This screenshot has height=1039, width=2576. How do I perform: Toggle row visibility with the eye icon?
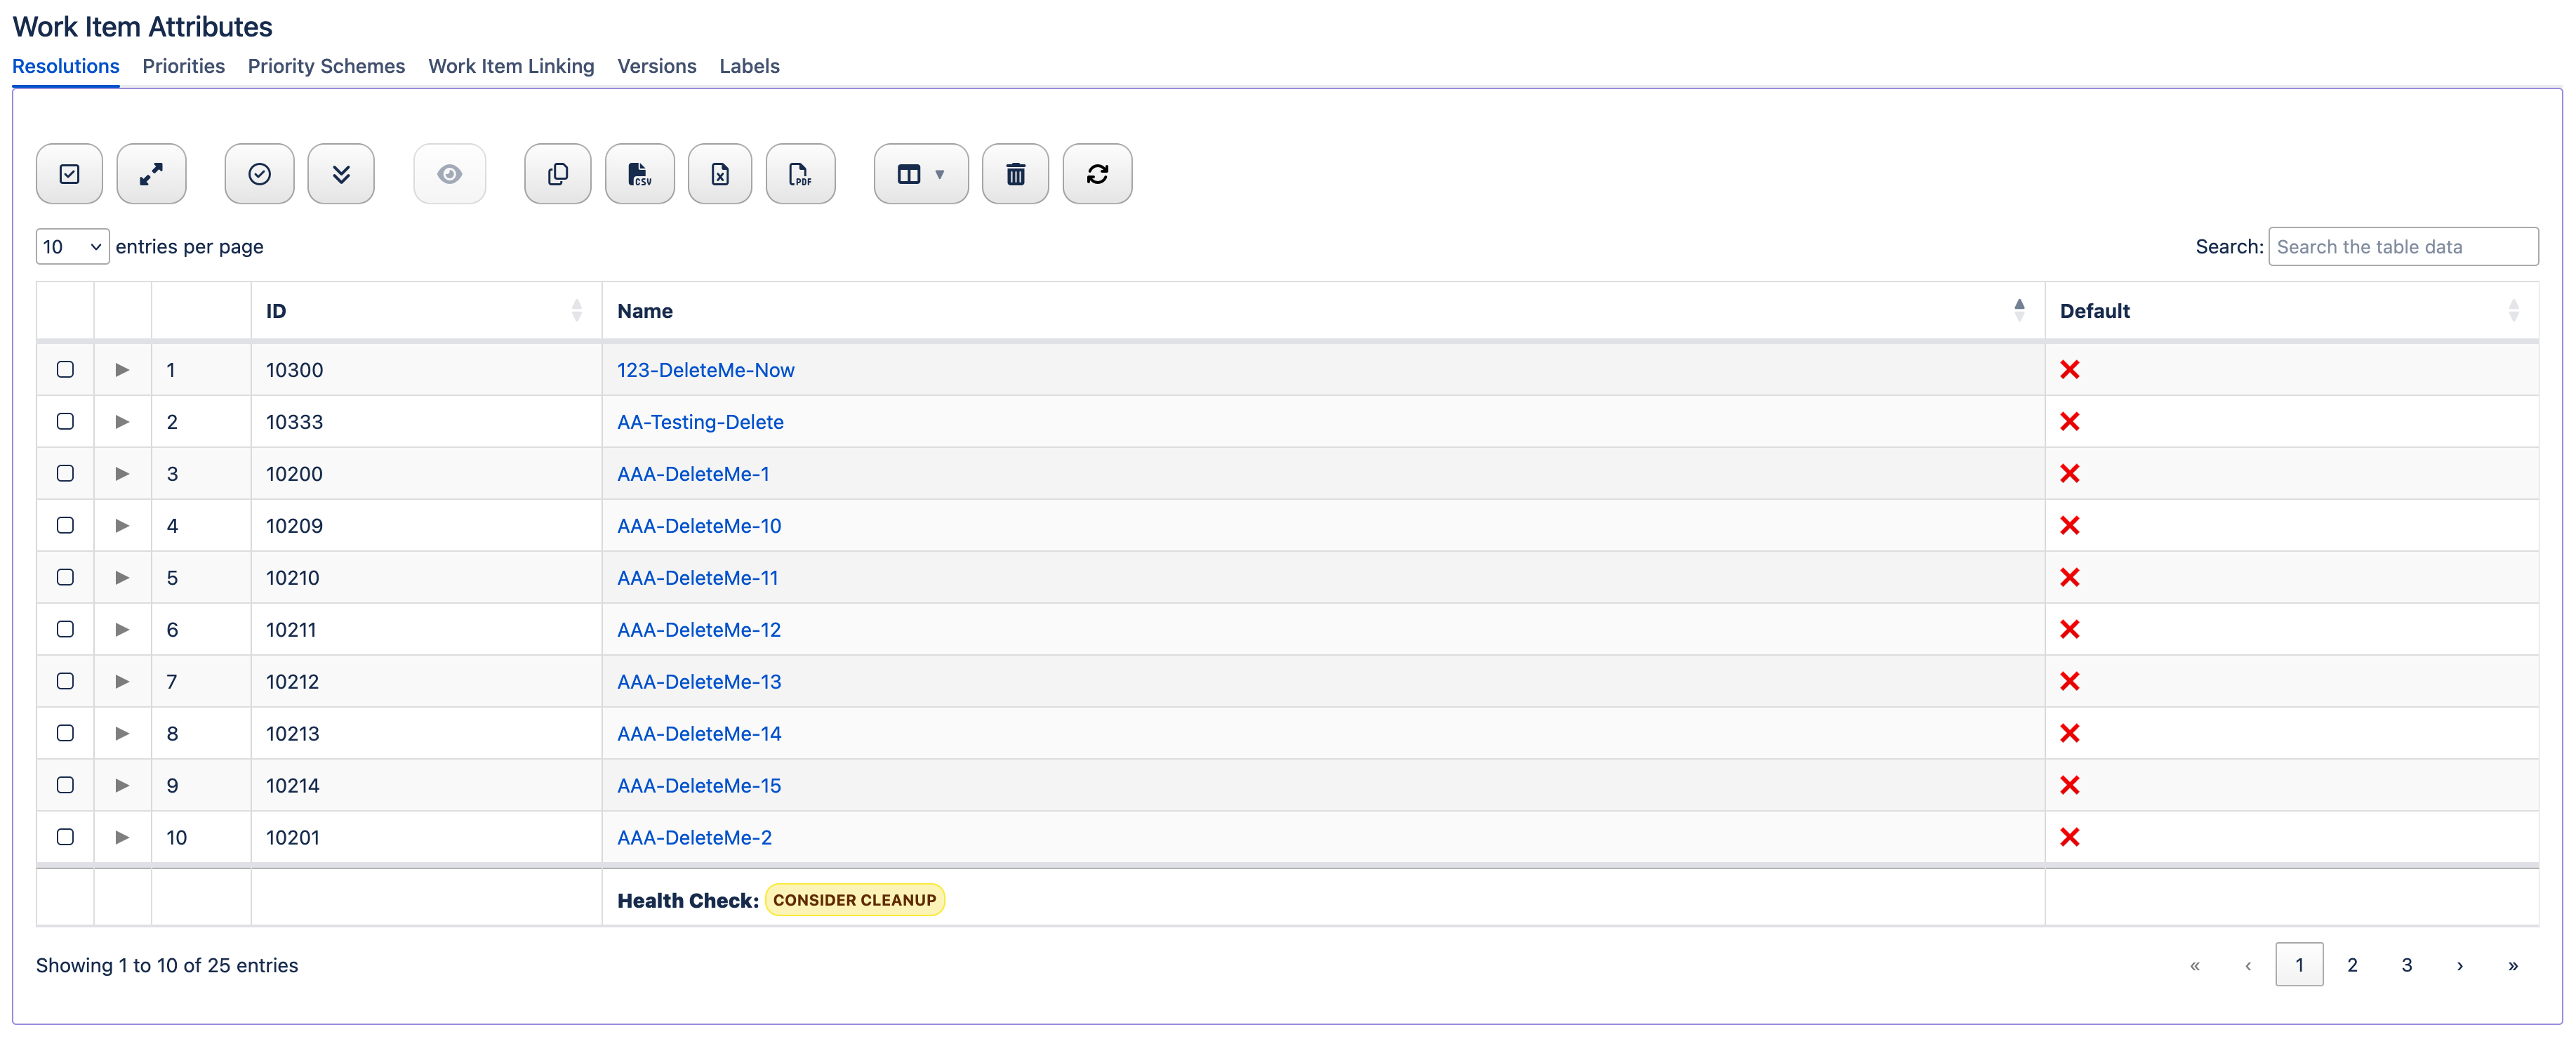point(449,173)
